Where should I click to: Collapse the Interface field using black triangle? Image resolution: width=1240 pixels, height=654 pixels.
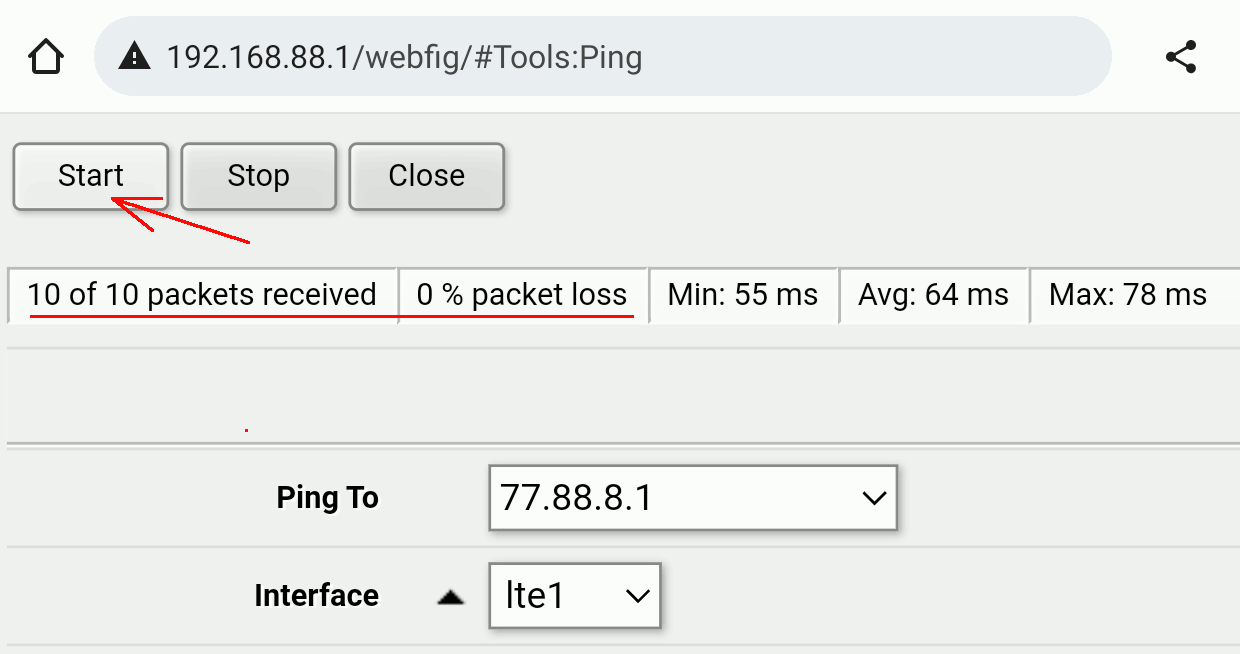(451, 597)
